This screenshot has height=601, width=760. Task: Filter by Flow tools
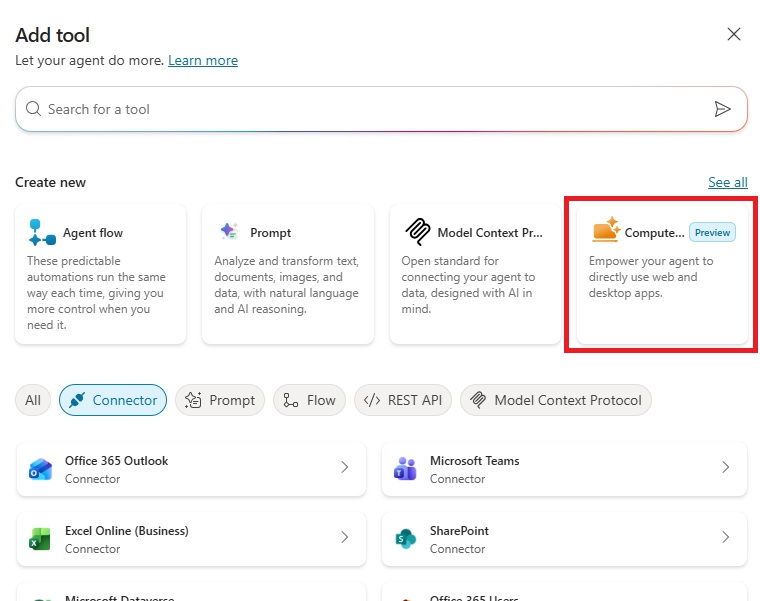[309, 400]
